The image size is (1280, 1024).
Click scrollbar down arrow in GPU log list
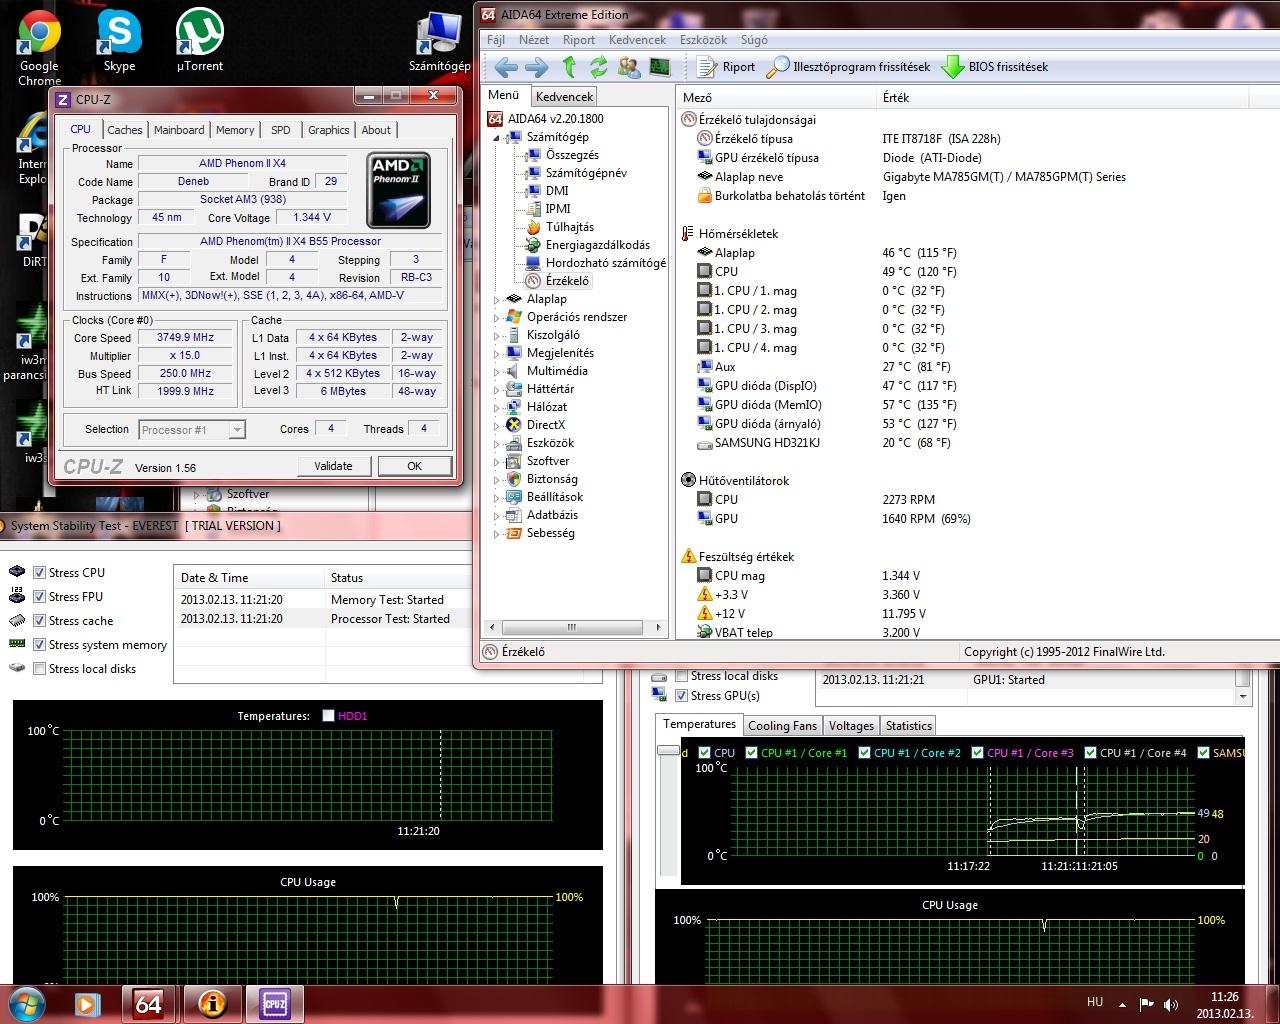[x=1243, y=696]
